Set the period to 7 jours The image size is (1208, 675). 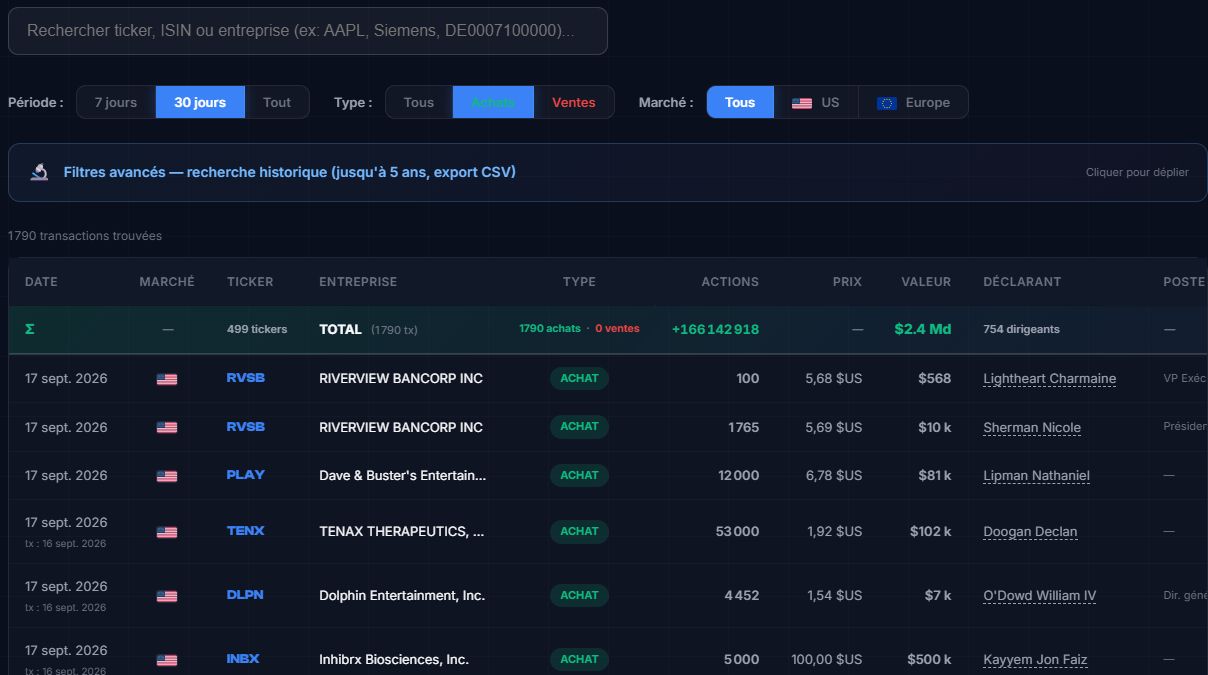click(x=116, y=102)
